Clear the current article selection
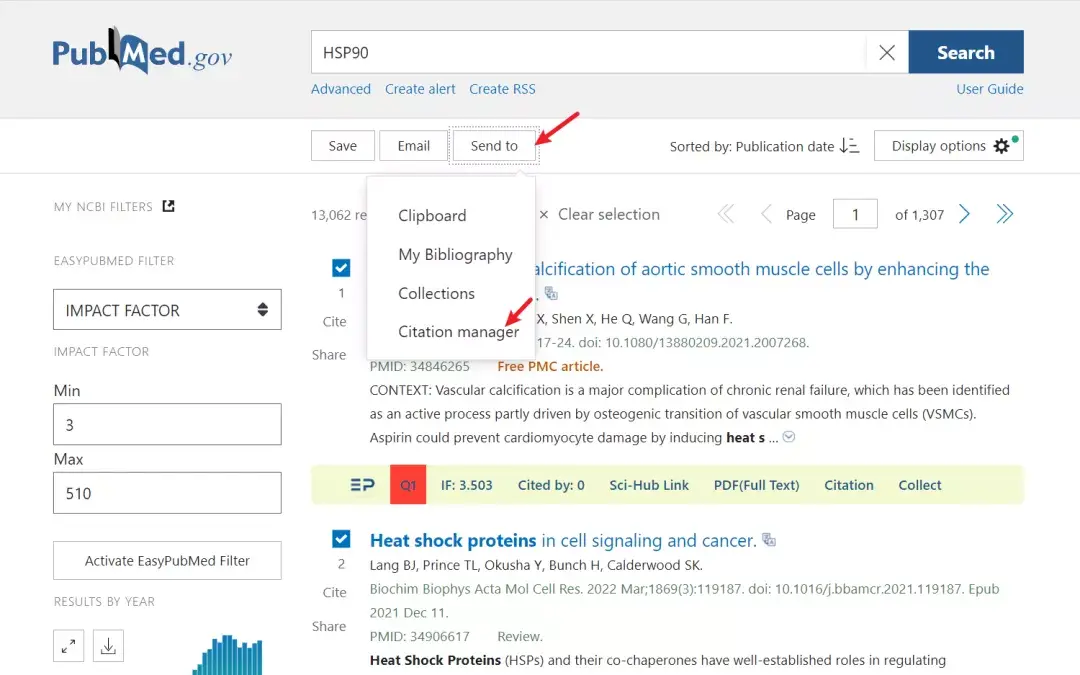Viewport: 1080px width, 675px height. [599, 214]
